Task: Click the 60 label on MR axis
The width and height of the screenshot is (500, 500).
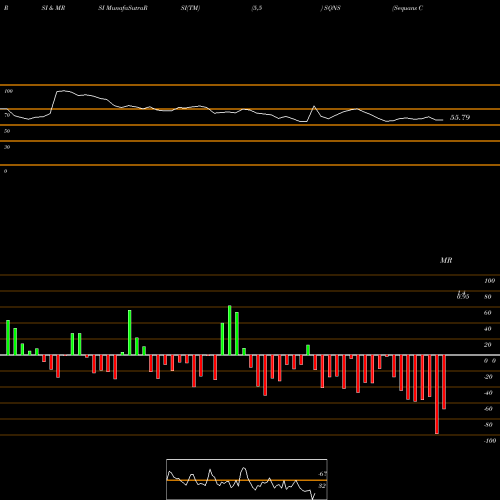Action: coord(488,313)
